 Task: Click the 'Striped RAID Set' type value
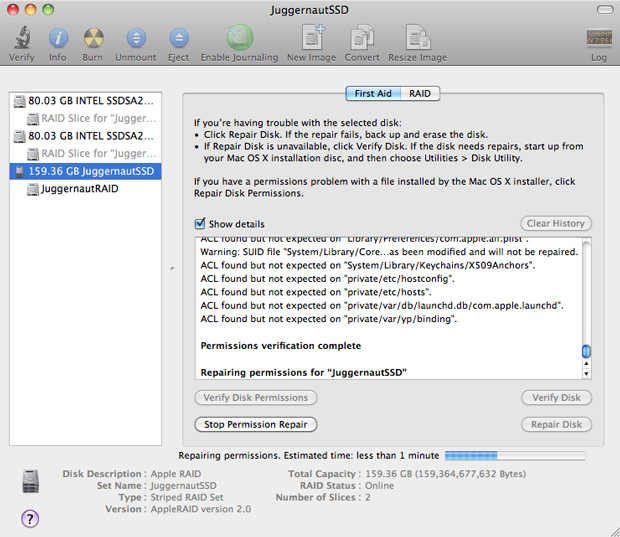pyautogui.click(x=187, y=497)
